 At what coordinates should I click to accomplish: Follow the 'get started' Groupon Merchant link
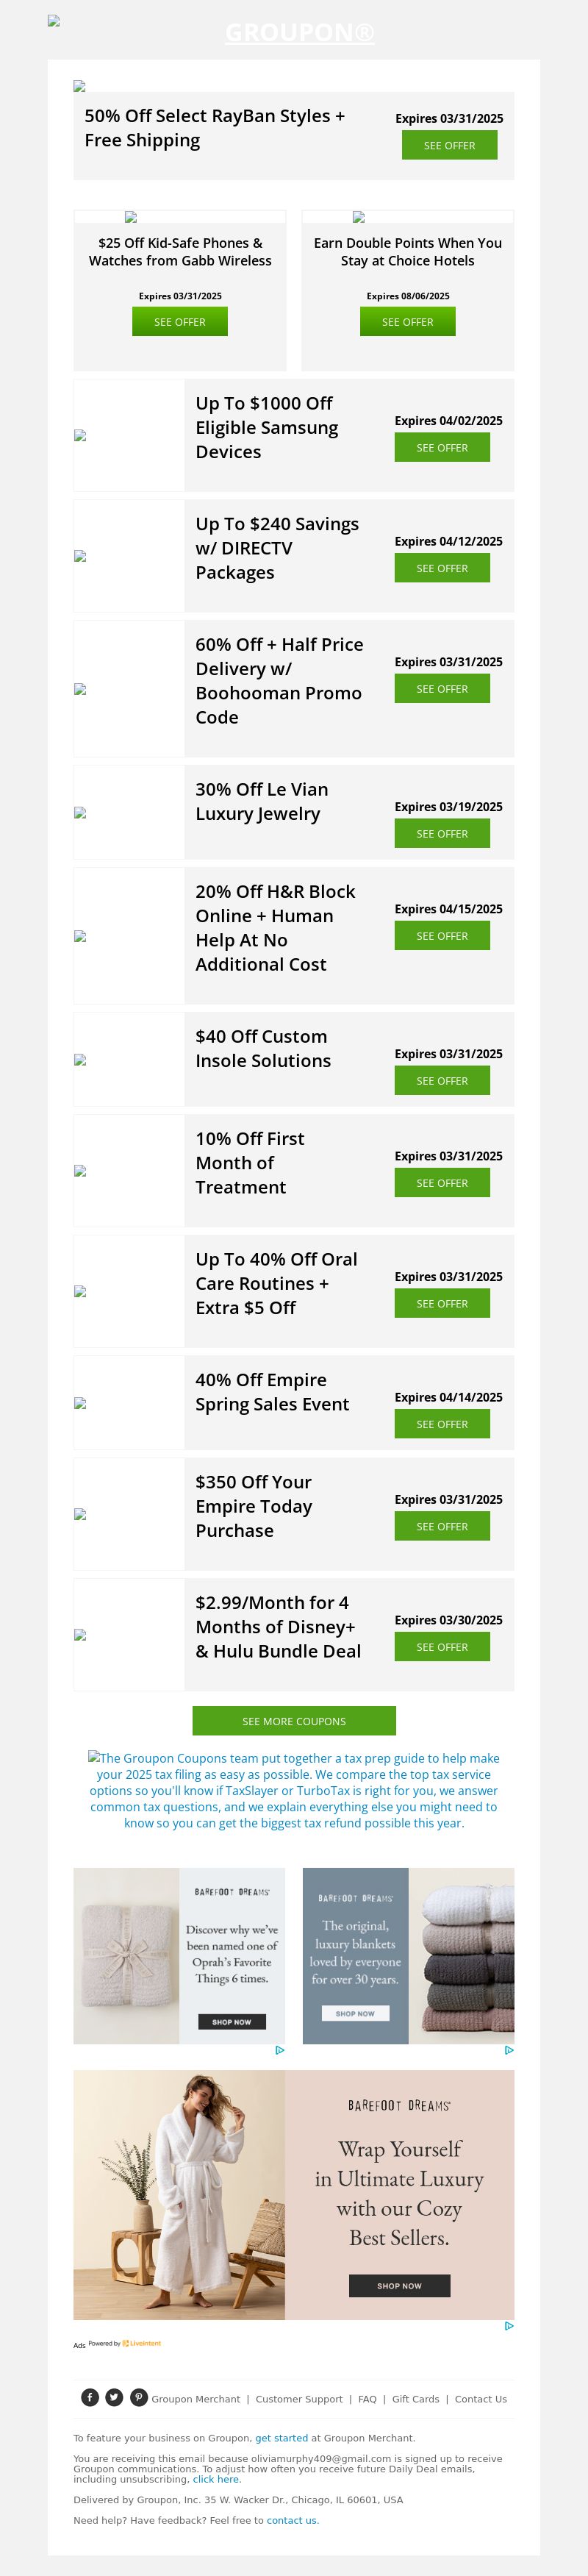[277, 2438]
